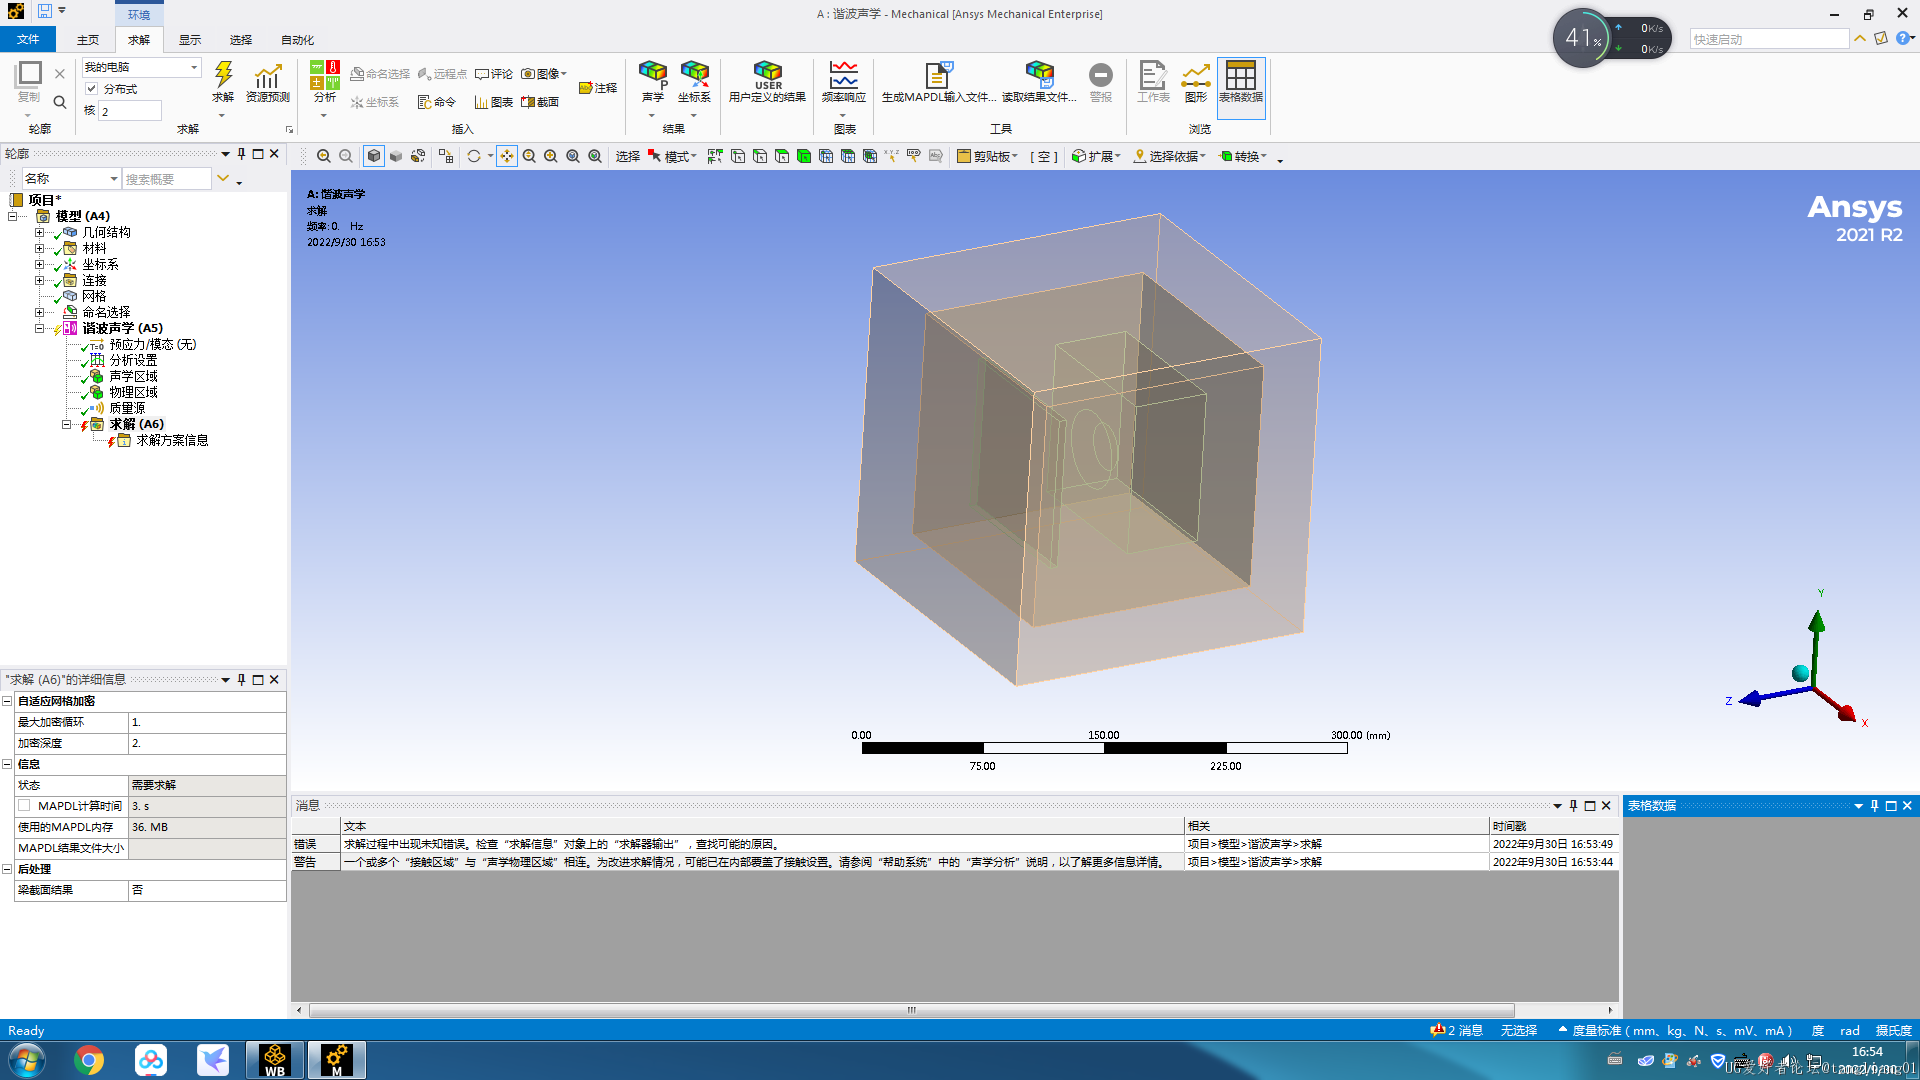Image resolution: width=1920 pixels, height=1080 pixels.
Task: Select shaded exterior with edges view mode
Action: (x=374, y=156)
